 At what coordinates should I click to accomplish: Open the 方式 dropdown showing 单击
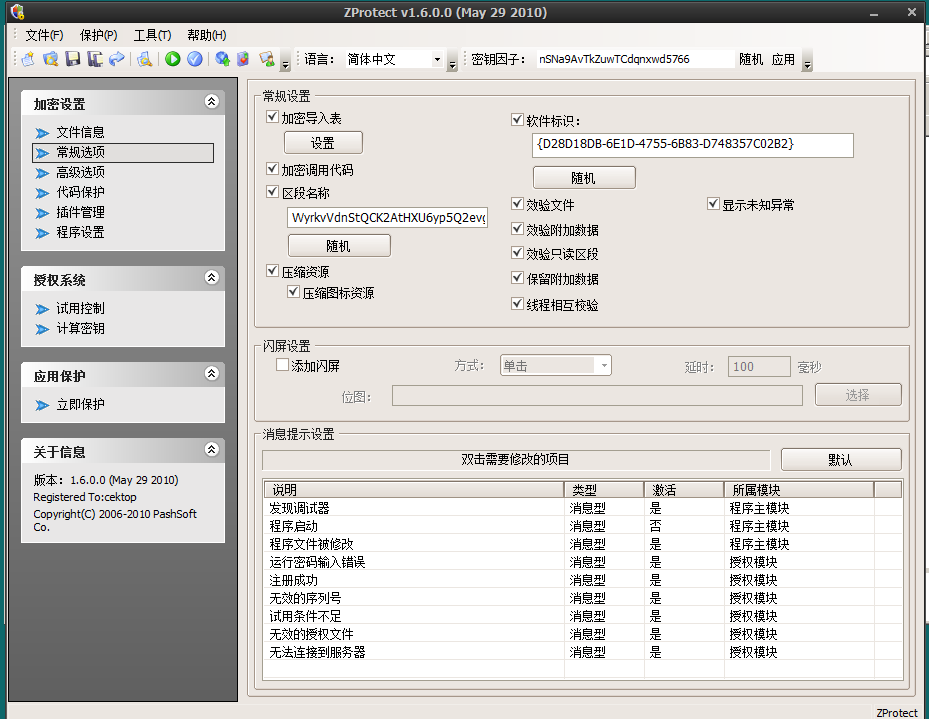[554, 365]
